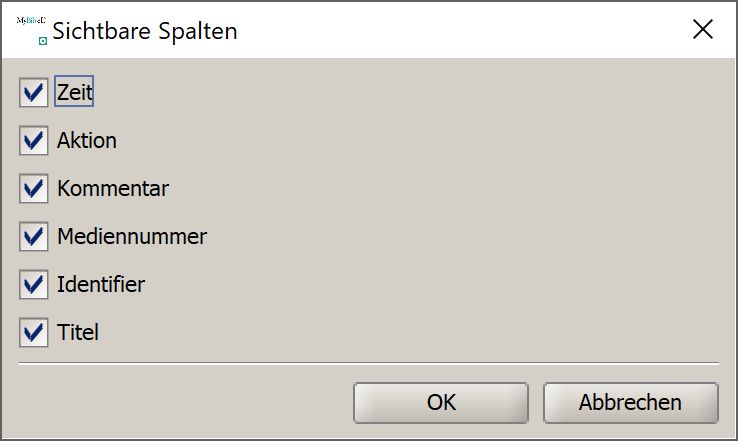Toggle the Aktion column checkbox
The height and width of the screenshot is (441, 738).
[33, 140]
